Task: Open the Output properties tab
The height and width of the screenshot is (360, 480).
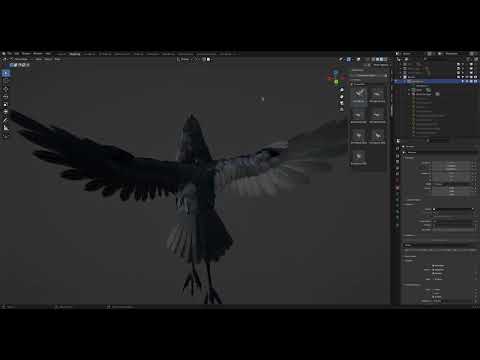Action: [397, 162]
